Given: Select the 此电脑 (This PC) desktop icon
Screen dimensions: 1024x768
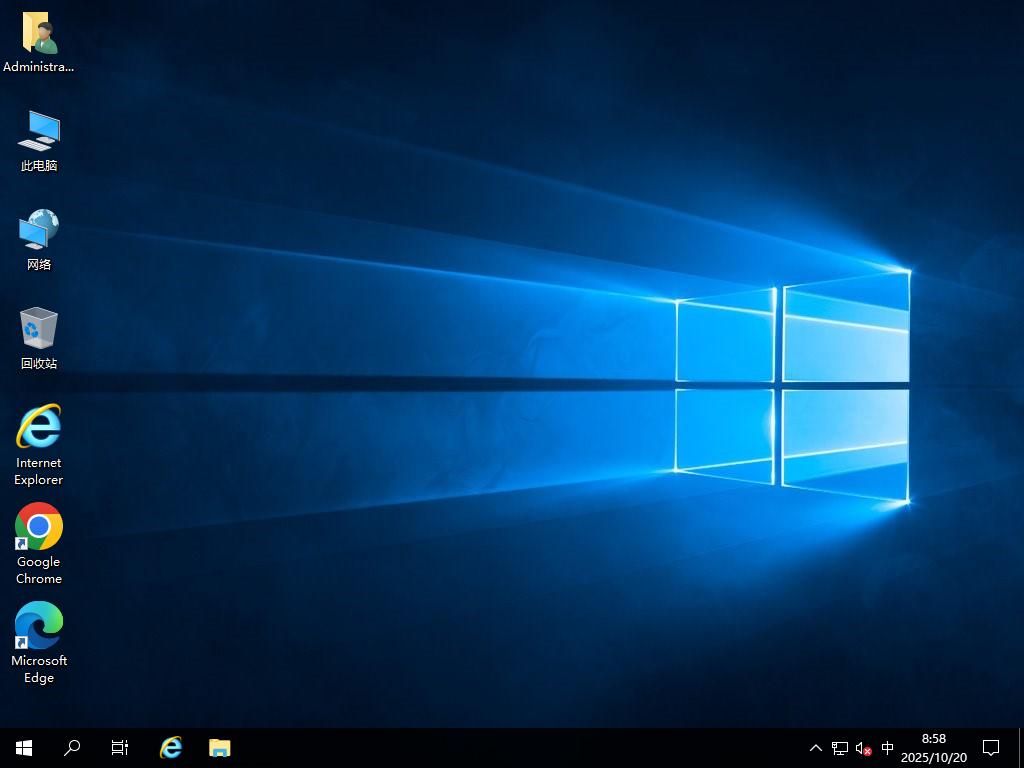Looking at the screenshot, I should 39,133.
